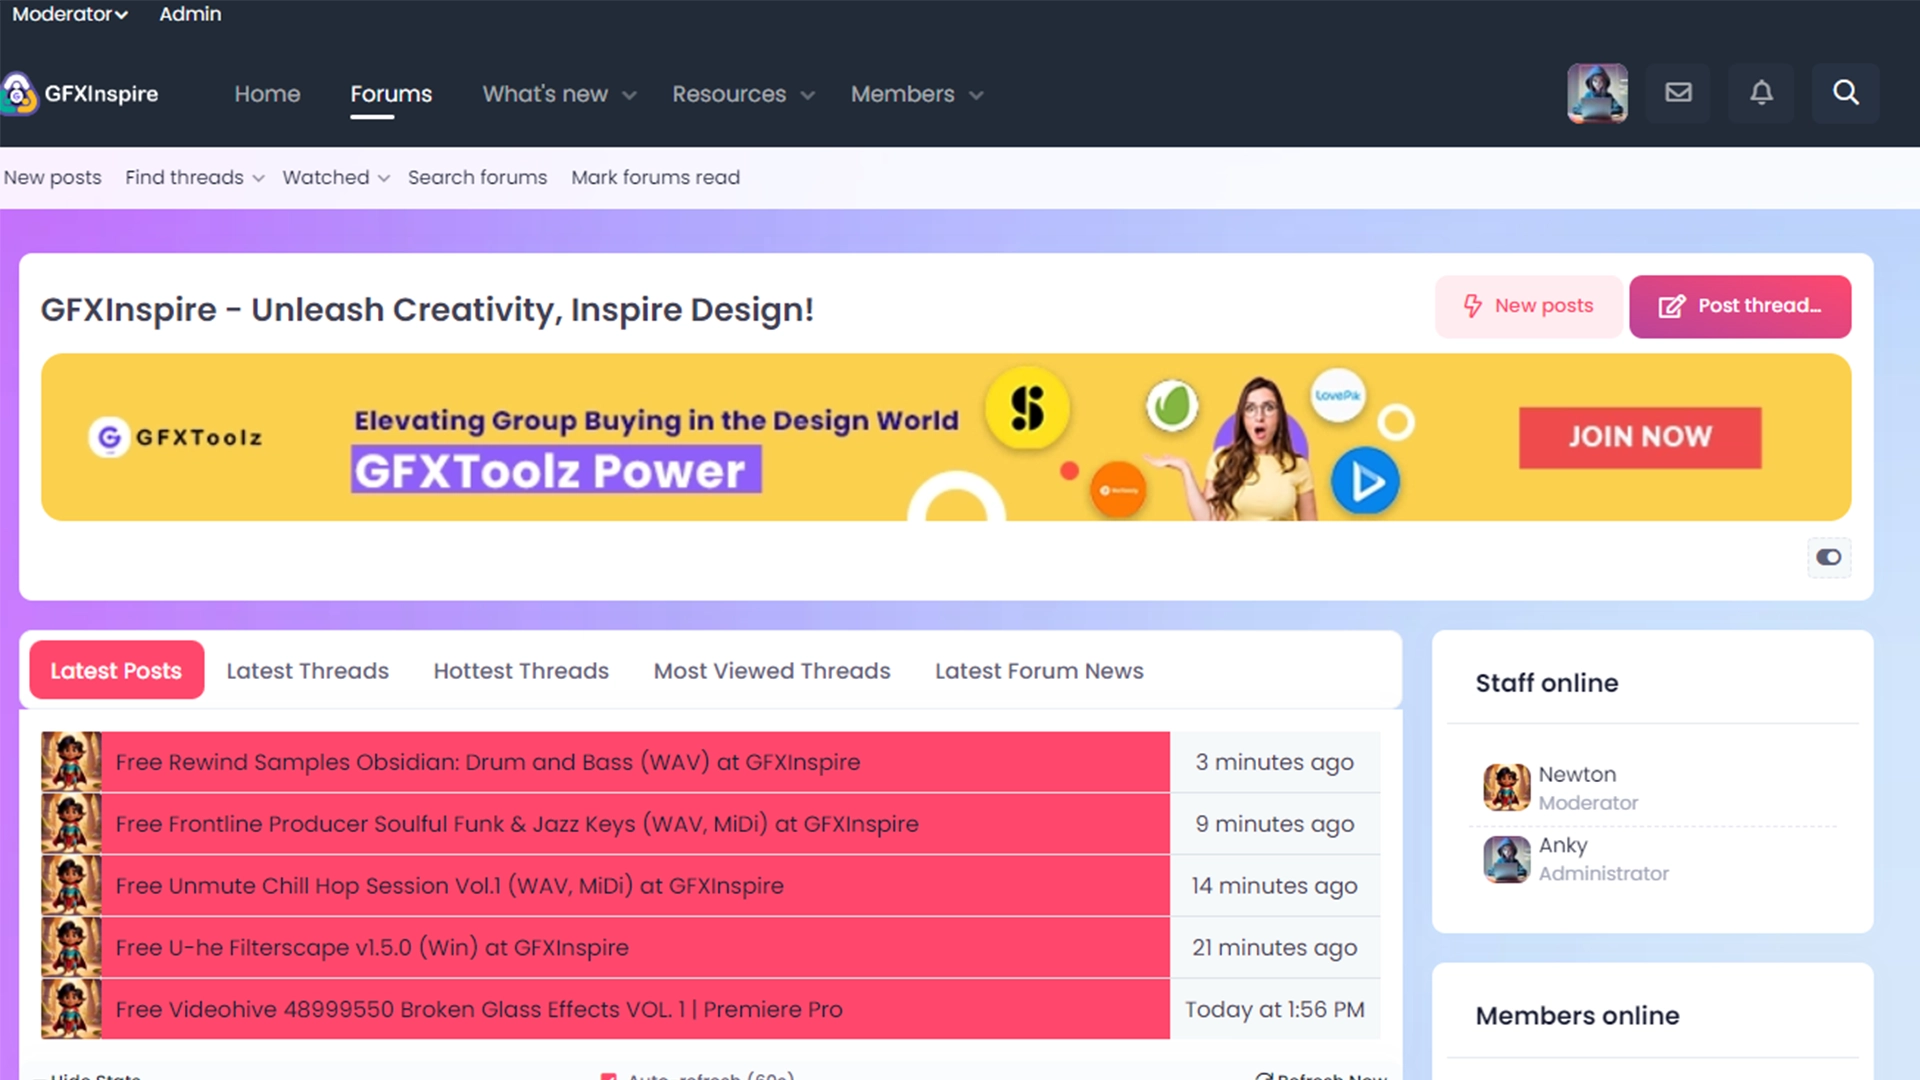Open the search magnifier icon
Screen dimensions: 1920x1080
pos(1845,93)
